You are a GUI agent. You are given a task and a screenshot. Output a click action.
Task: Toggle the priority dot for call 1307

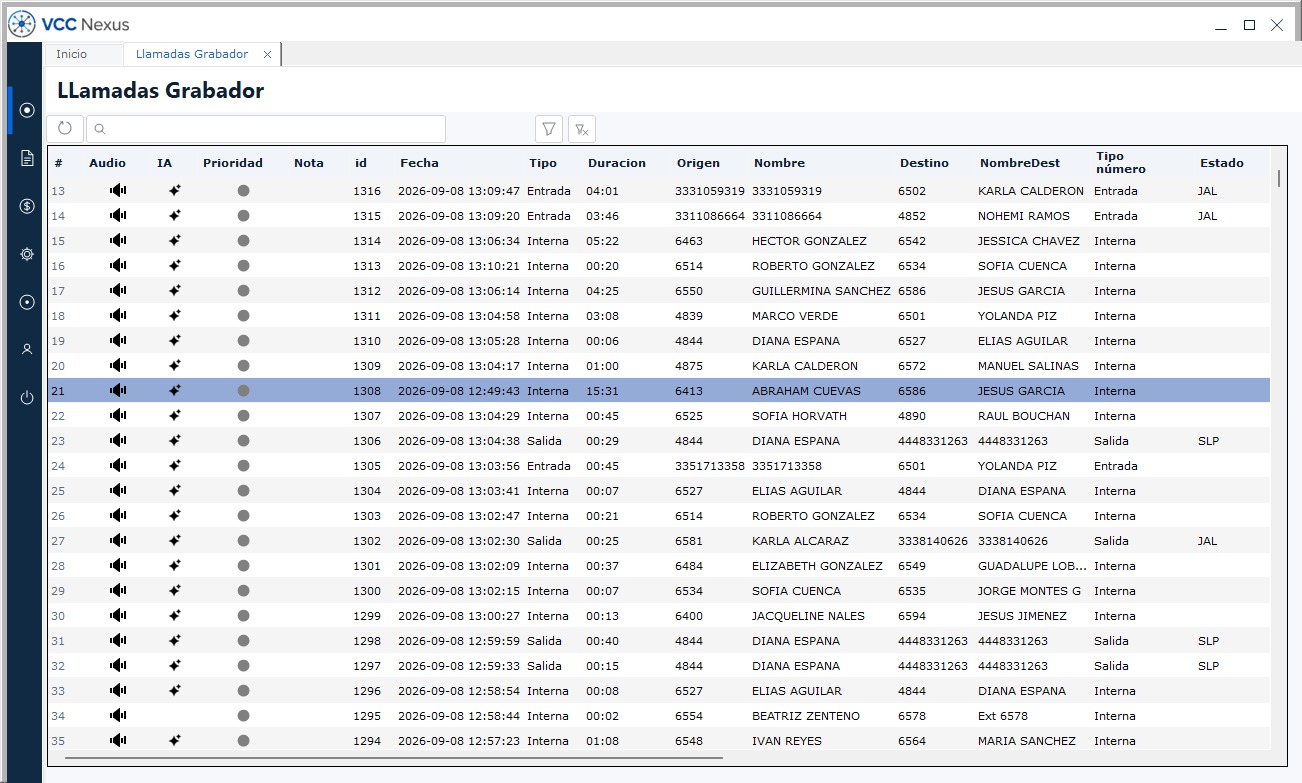(x=243, y=416)
